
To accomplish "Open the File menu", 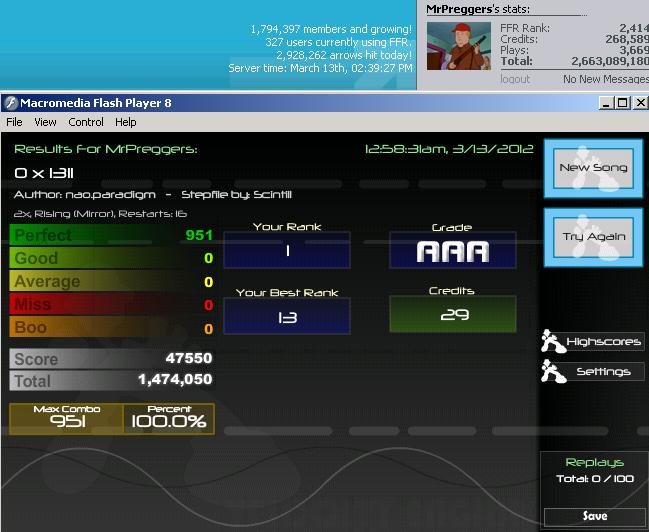I will click(x=14, y=122).
